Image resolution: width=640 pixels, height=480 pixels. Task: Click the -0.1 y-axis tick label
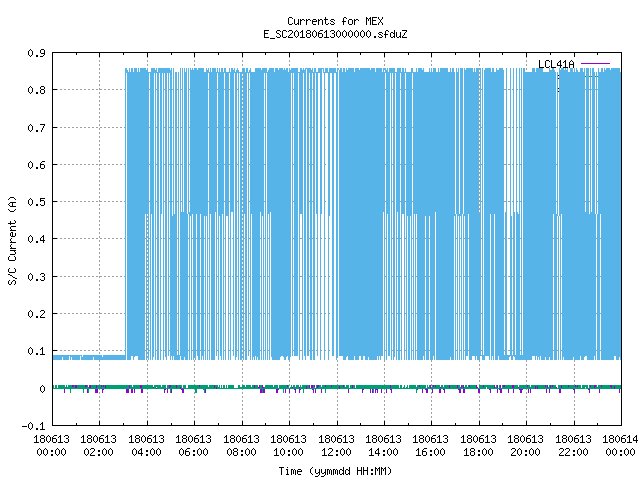coord(33,426)
